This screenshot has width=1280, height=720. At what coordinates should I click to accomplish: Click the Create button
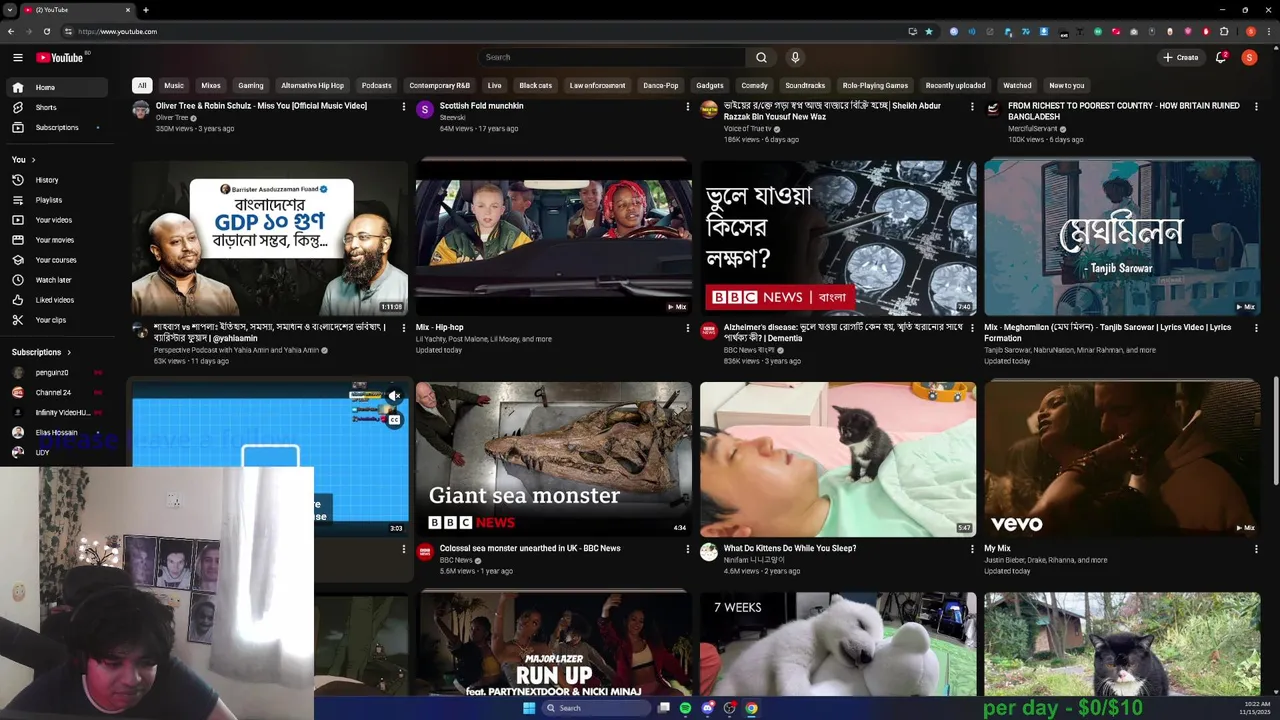(1181, 58)
